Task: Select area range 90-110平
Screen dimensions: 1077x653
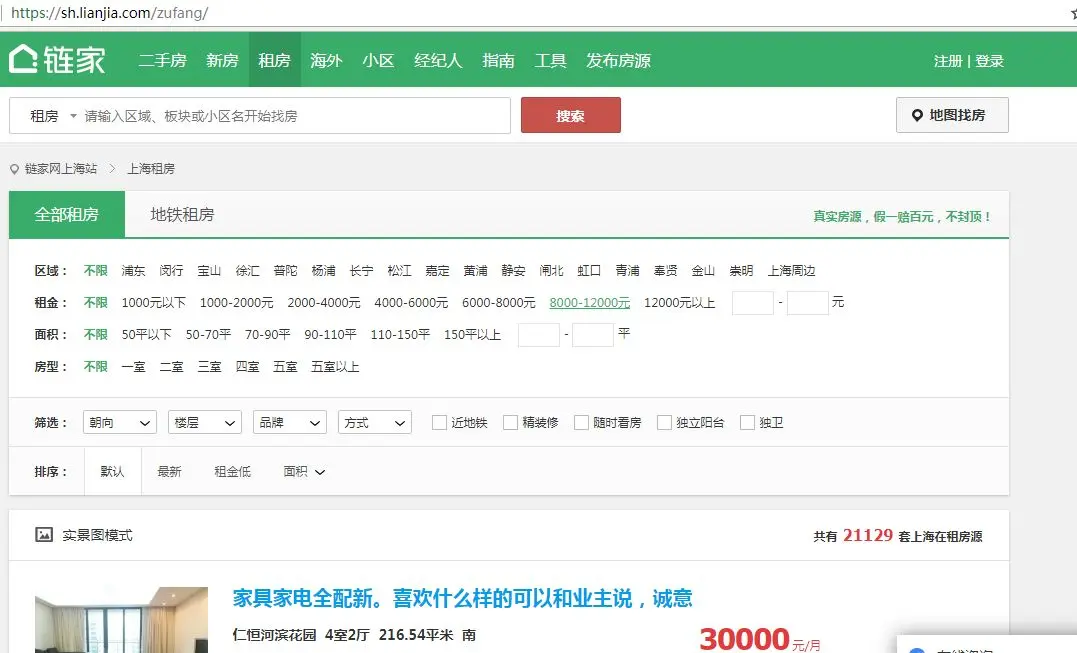Action: (330, 335)
